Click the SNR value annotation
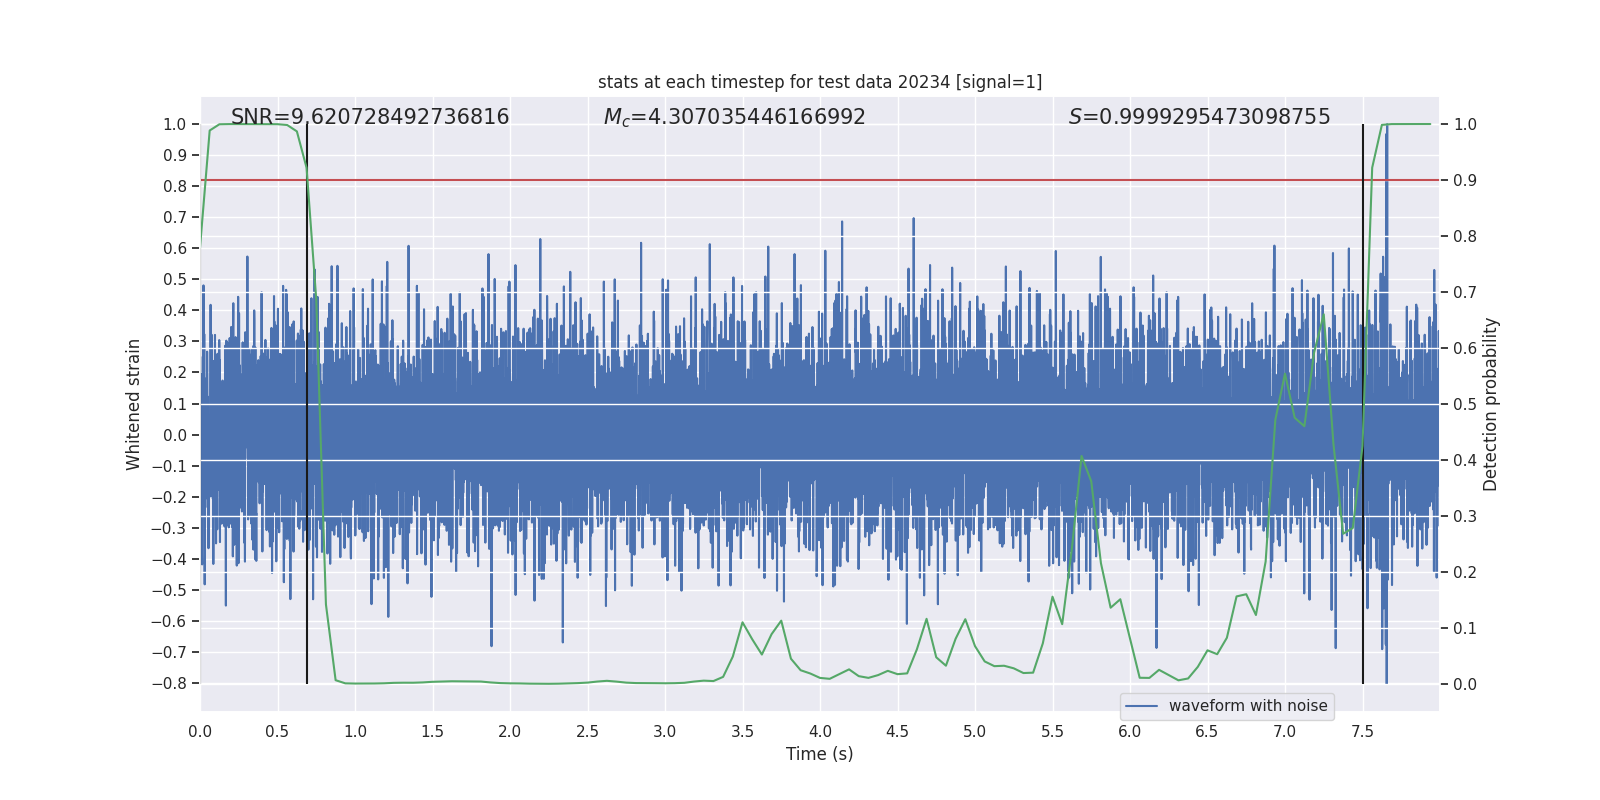Screen dimensions: 1600x800 point(370,117)
